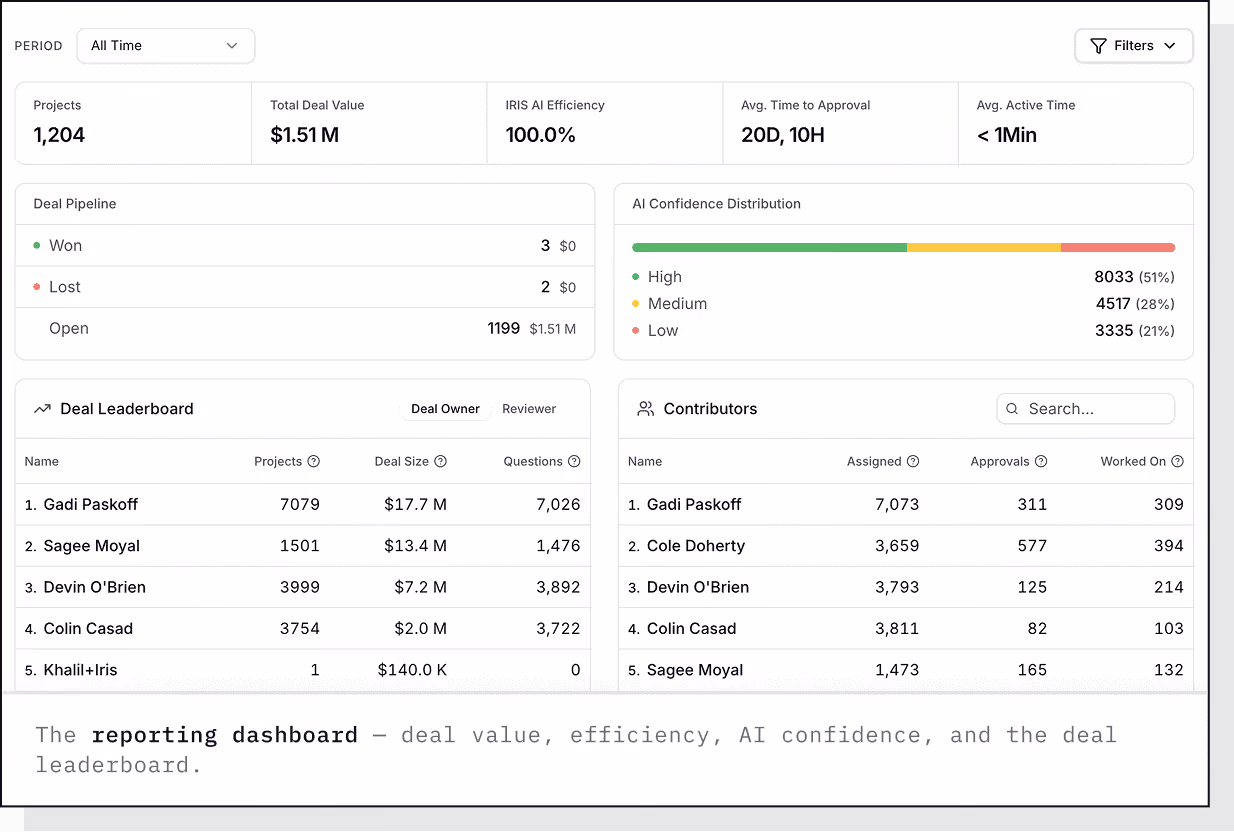Click the help icon next to Approvals

(1041, 462)
